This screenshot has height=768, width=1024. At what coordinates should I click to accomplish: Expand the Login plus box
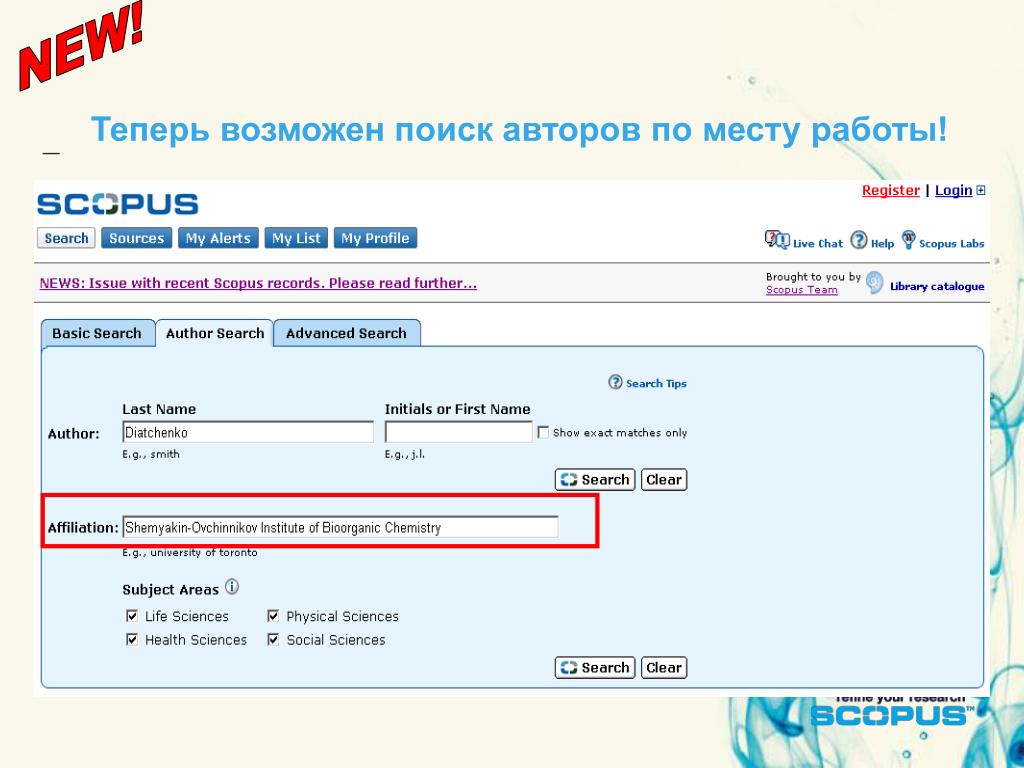click(x=980, y=191)
